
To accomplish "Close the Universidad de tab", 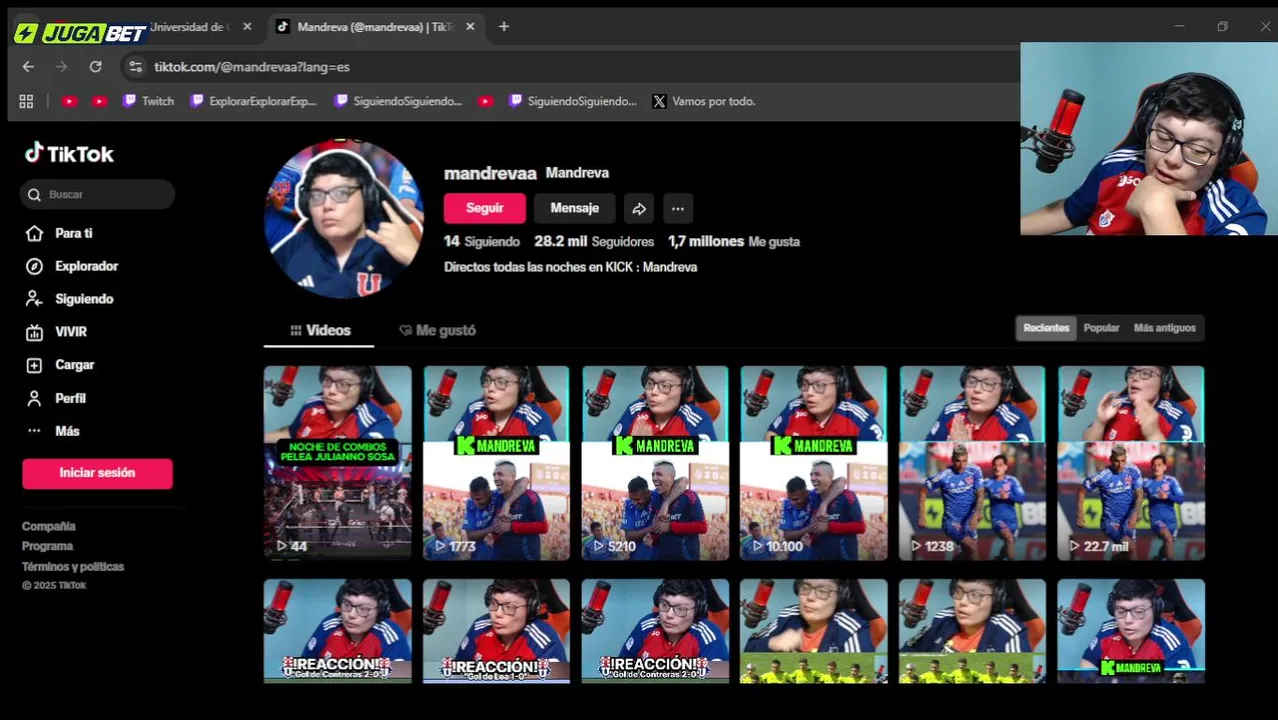I will coord(247,27).
